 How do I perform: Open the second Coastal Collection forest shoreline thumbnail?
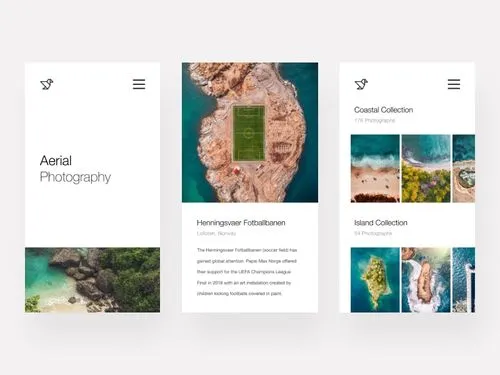pyautogui.click(x=426, y=168)
